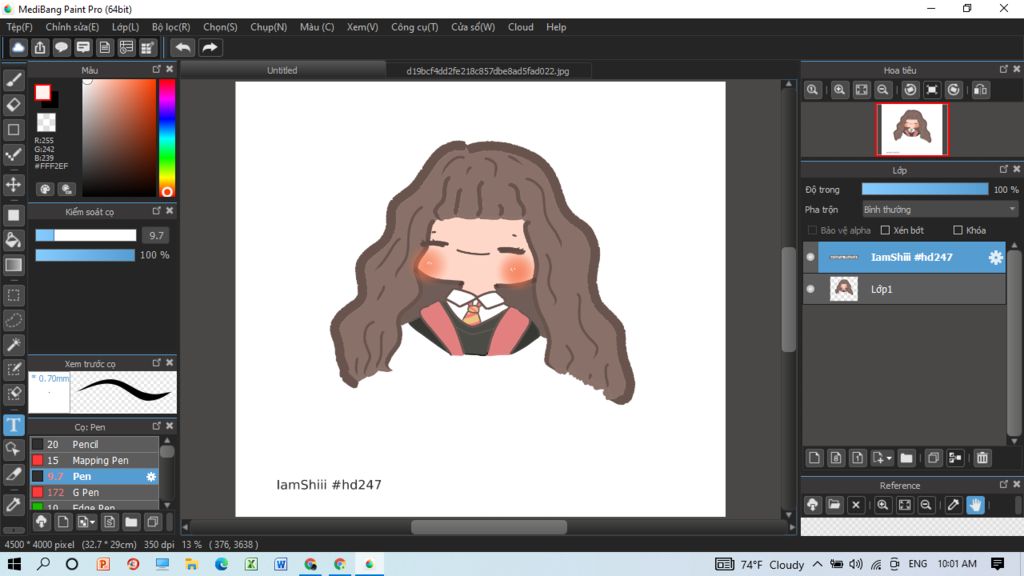Delete layer with trash icon

(x=982, y=458)
